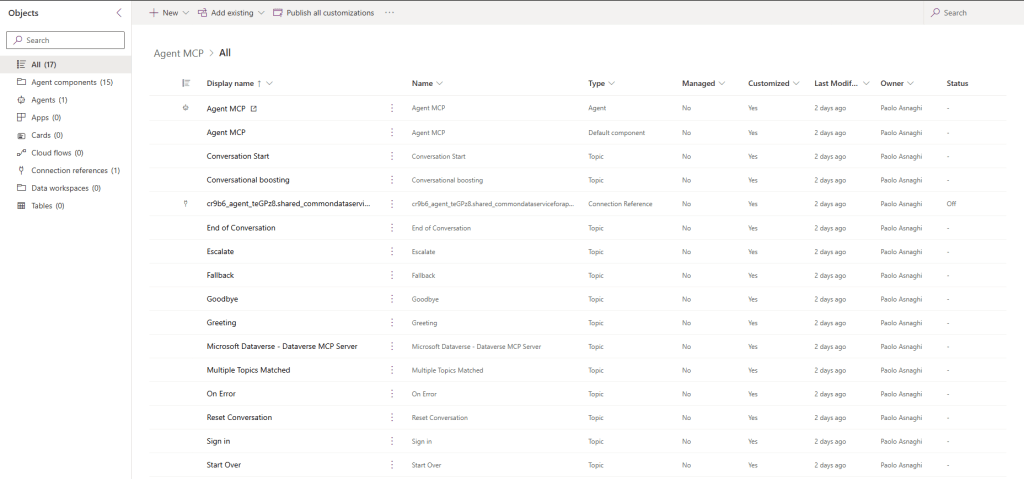Expand the Add existing dropdown
This screenshot has width=1024, height=479.
click(x=261, y=13)
